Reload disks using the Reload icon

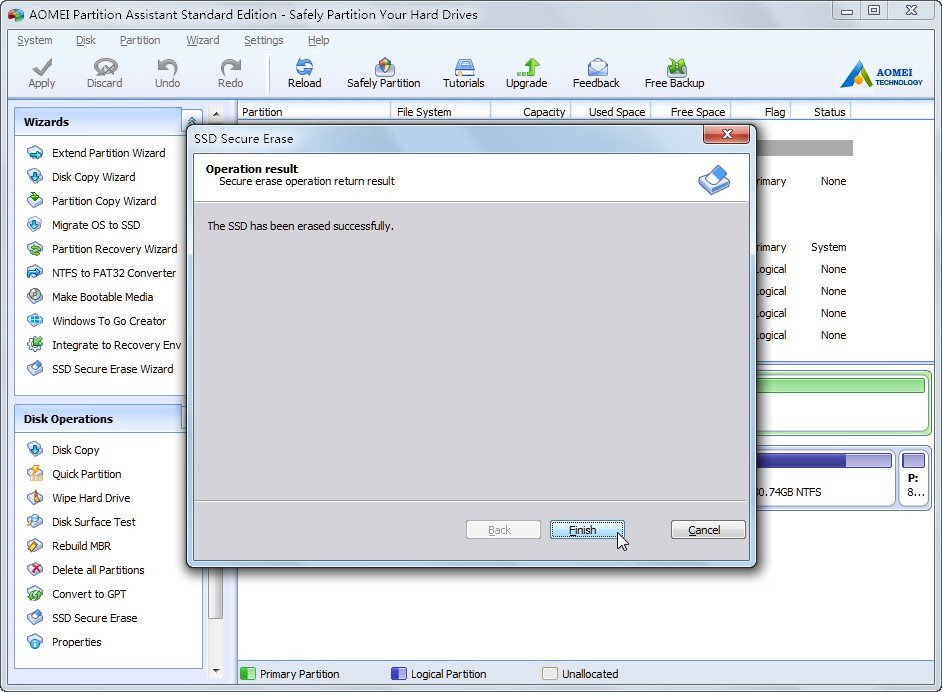pos(304,67)
